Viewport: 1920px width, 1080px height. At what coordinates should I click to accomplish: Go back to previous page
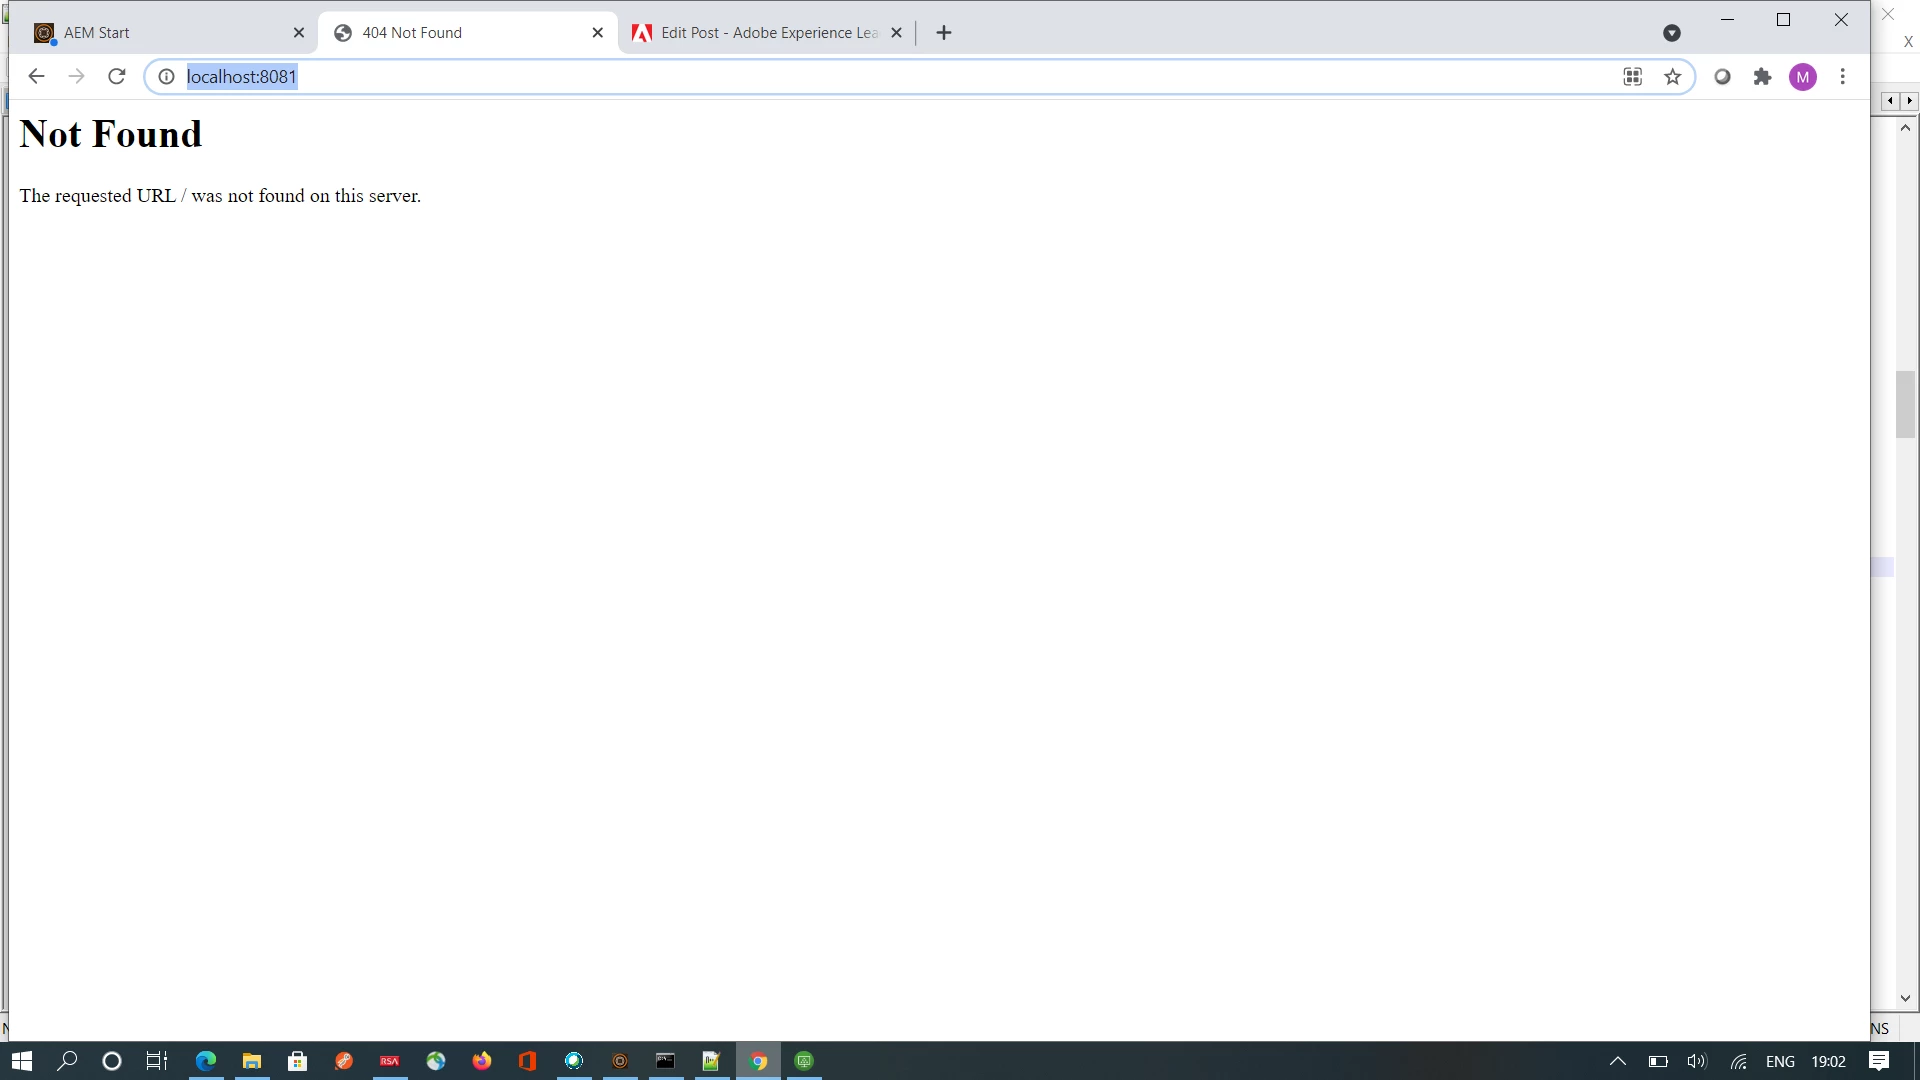coord(36,77)
